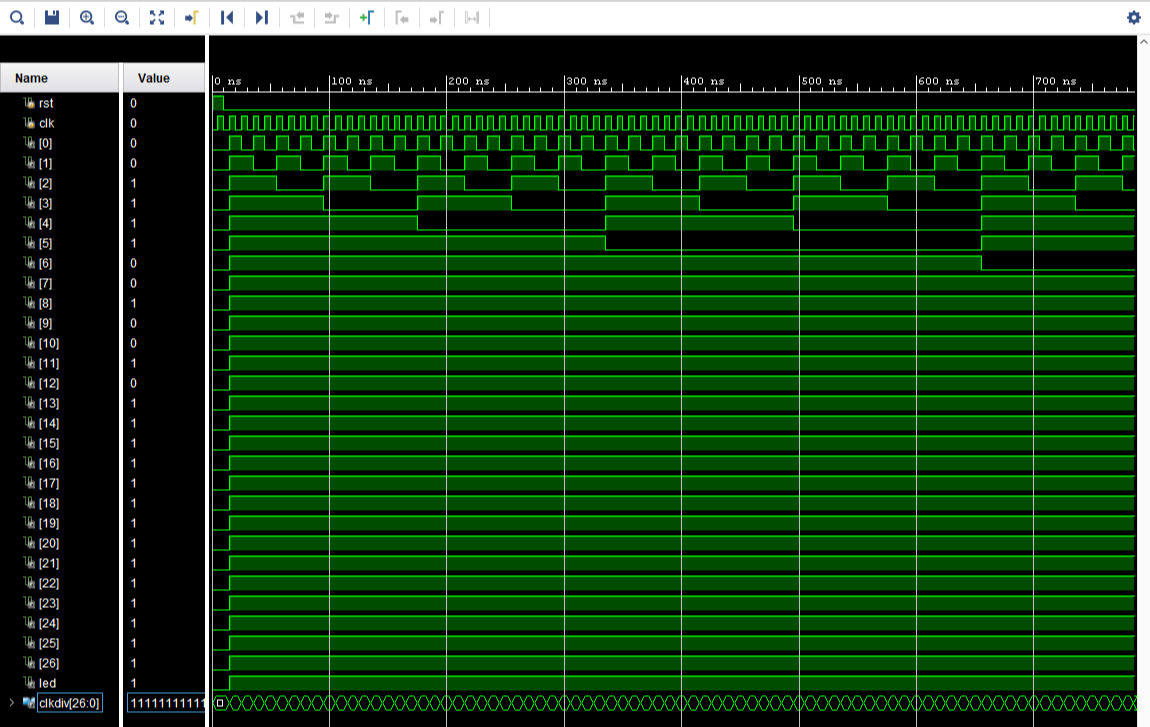
Task: Select the clkdiv value field showing 11111111111
Action: (165, 703)
